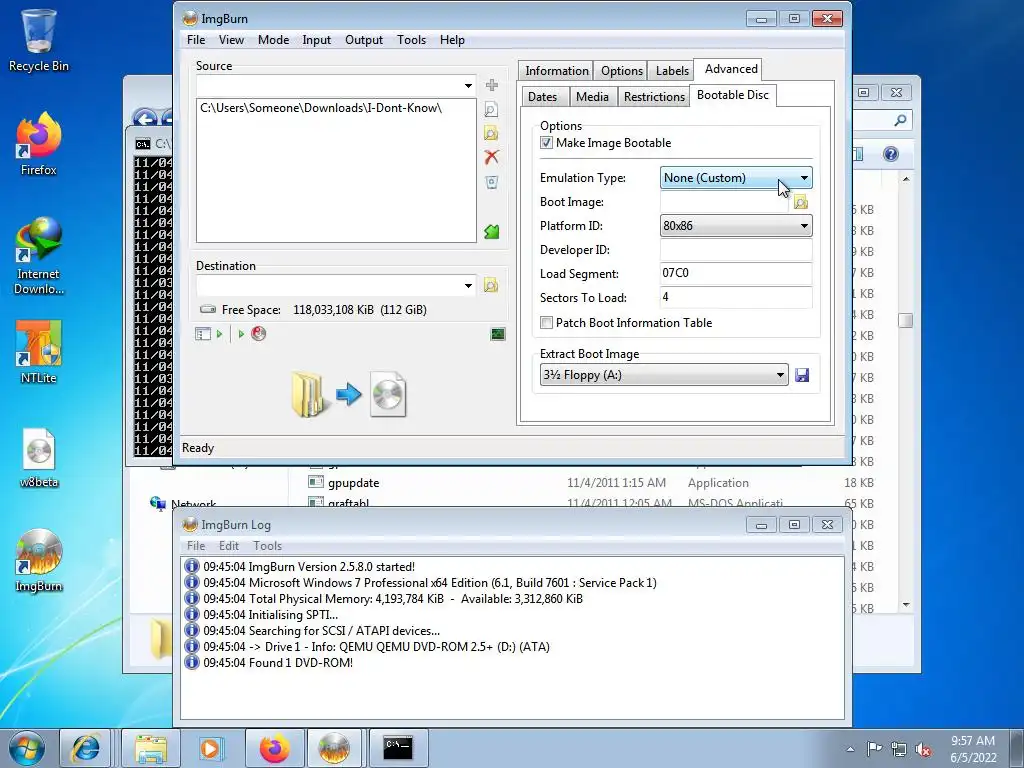The height and width of the screenshot is (768, 1024).
Task: Click Browse for a file icon beside Source list
Action: (491, 110)
